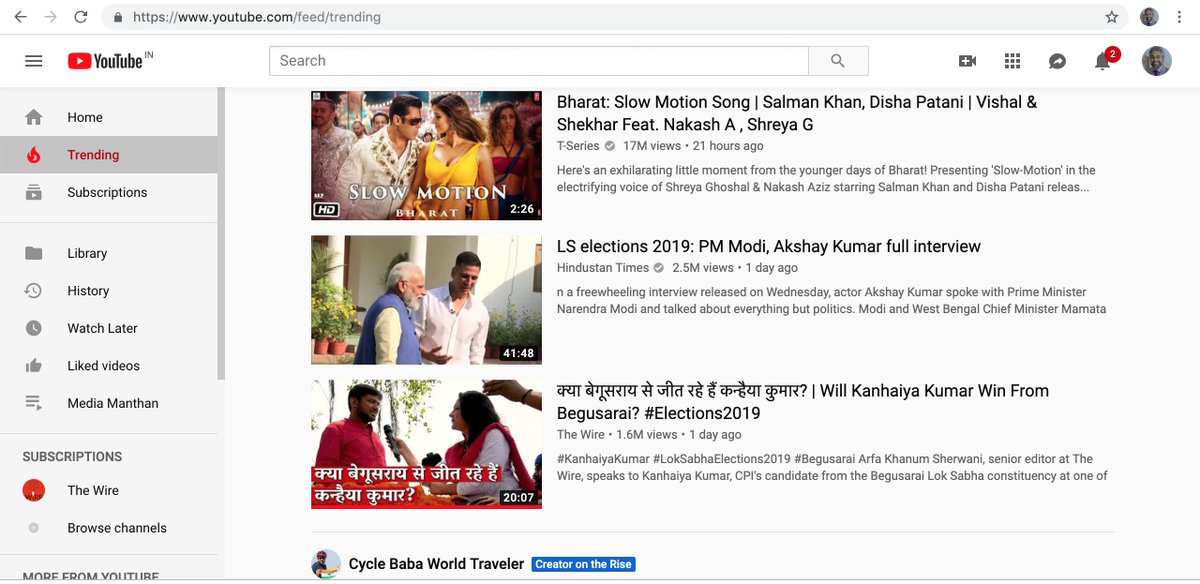
Task: Open the notifications bell
Action: 1103,61
